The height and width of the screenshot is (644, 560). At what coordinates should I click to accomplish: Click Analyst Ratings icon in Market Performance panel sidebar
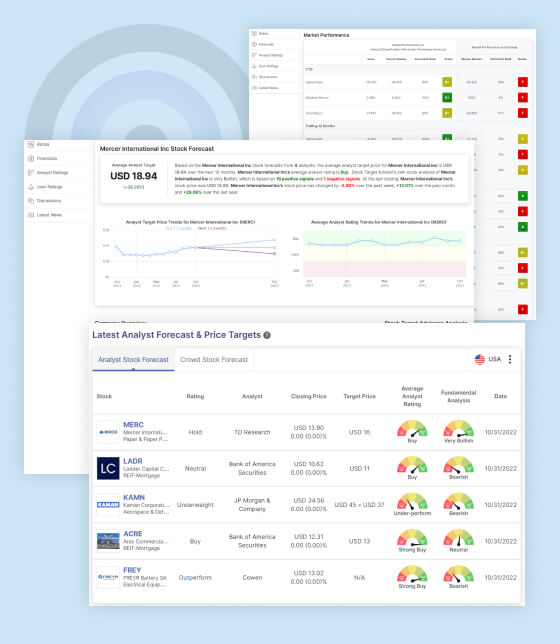(x=254, y=55)
